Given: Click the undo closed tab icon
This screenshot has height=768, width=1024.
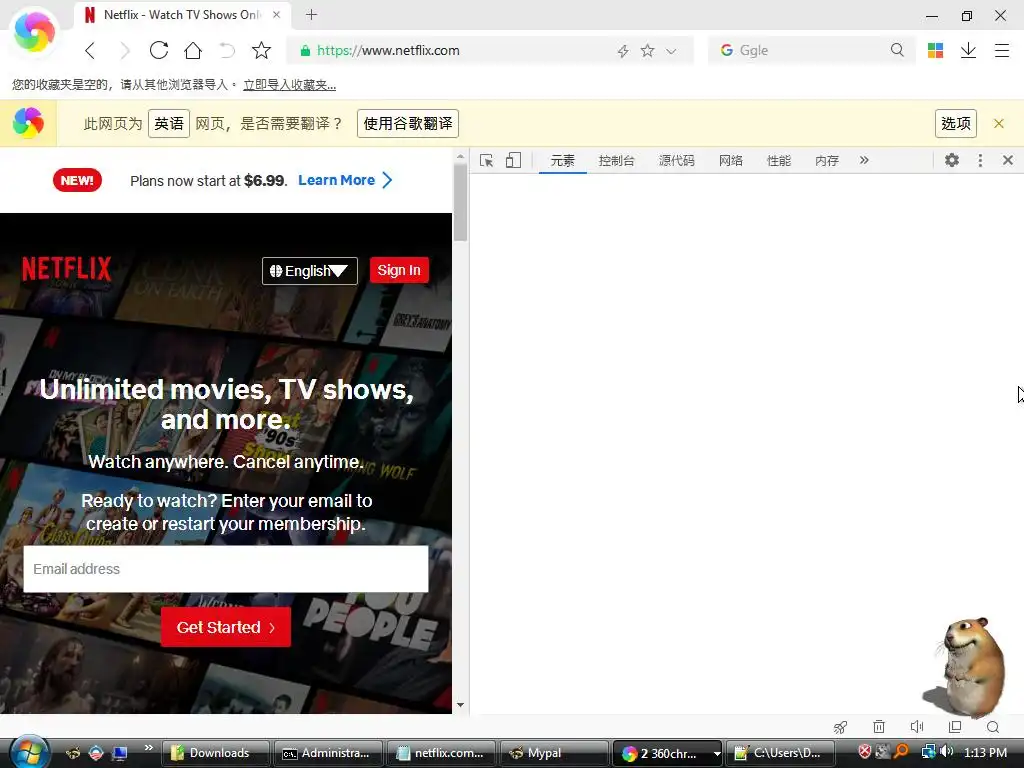Looking at the screenshot, I should (227, 50).
